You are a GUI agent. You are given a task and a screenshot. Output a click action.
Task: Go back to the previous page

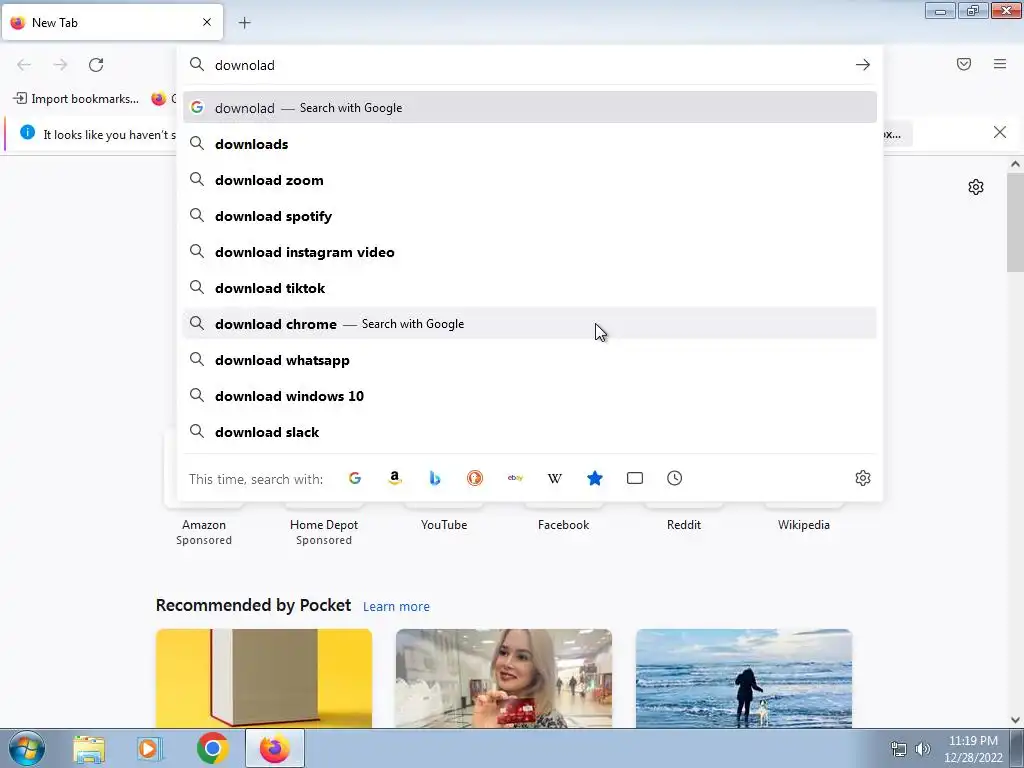(x=24, y=65)
